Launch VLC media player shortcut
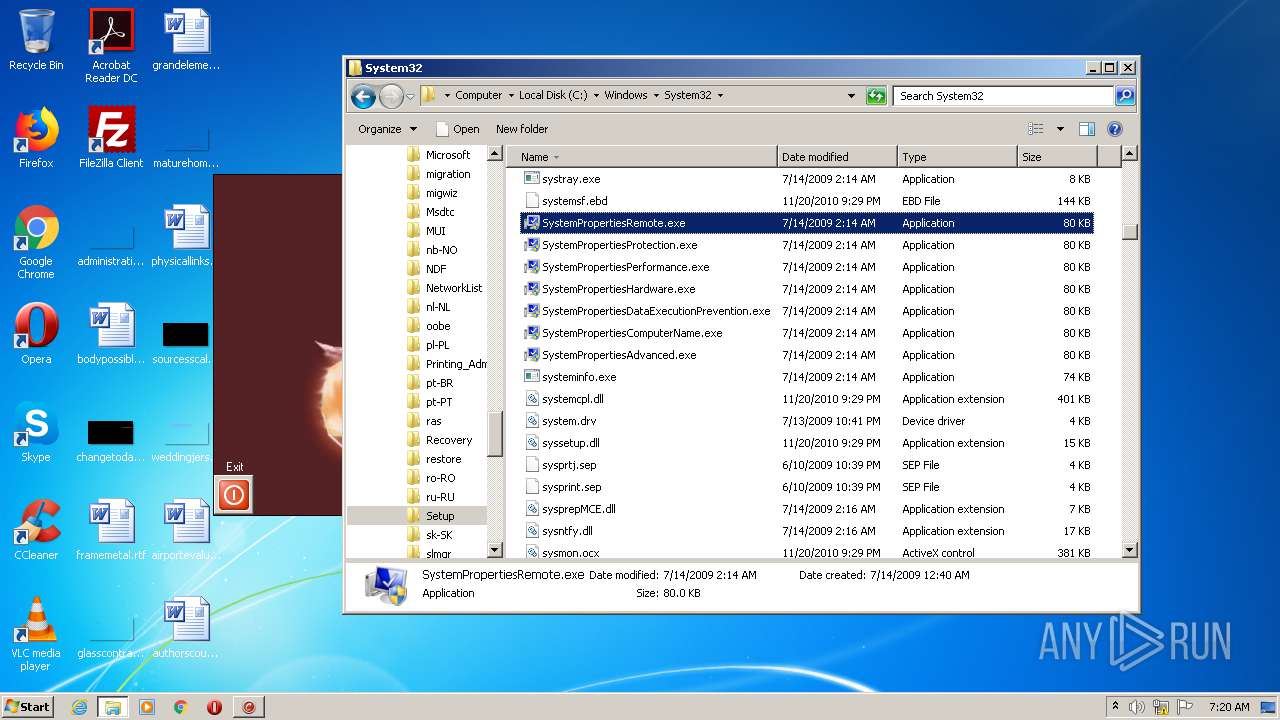Viewport: 1280px width, 720px height. click(36, 635)
